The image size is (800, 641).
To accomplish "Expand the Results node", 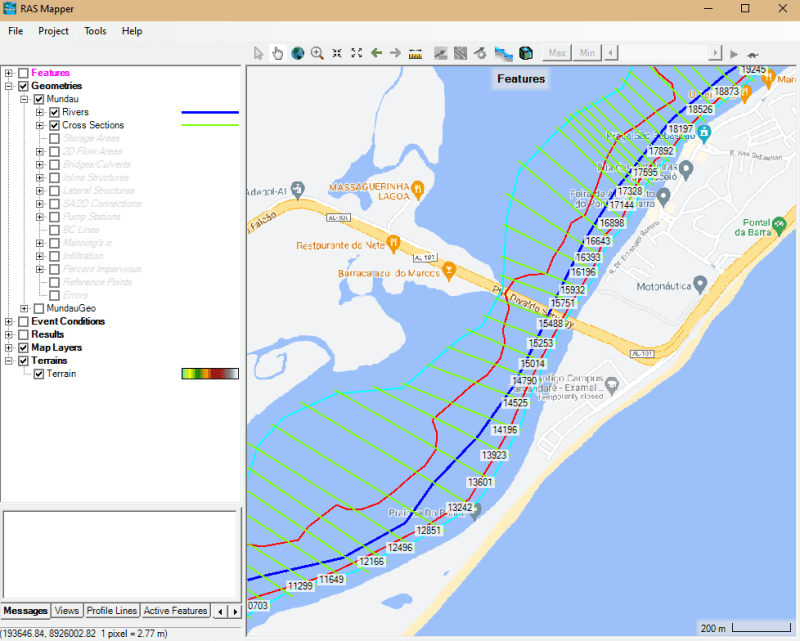I will click(x=9, y=335).
